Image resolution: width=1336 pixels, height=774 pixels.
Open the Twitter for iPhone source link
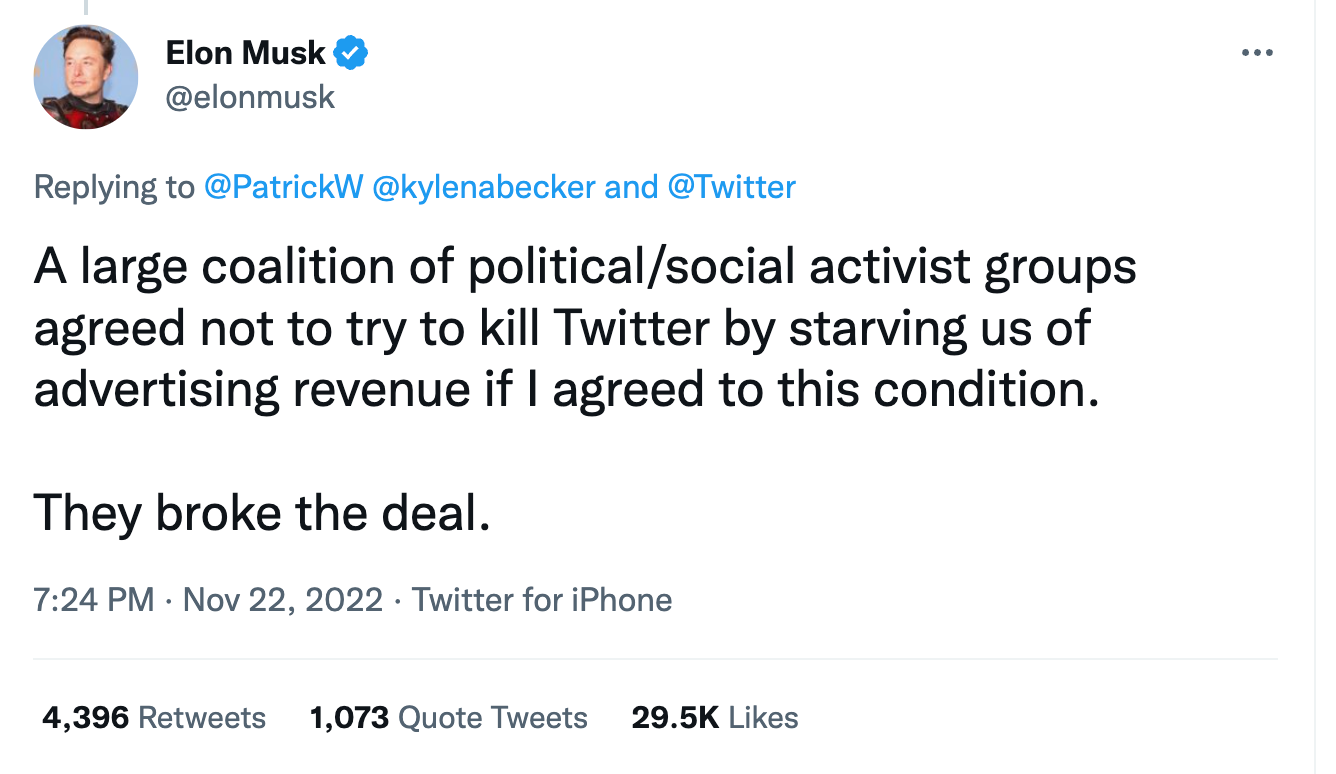click(x=542, y=600)
